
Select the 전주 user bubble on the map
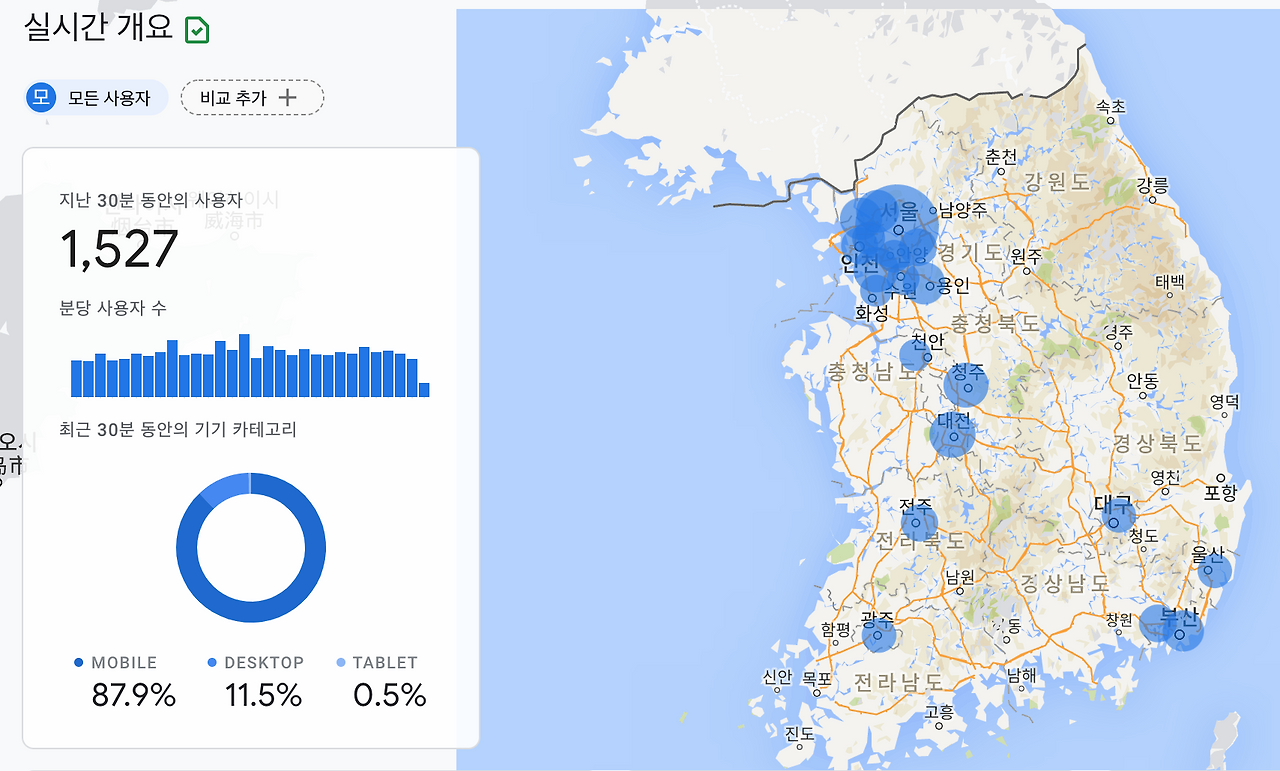tap(919, 523)
